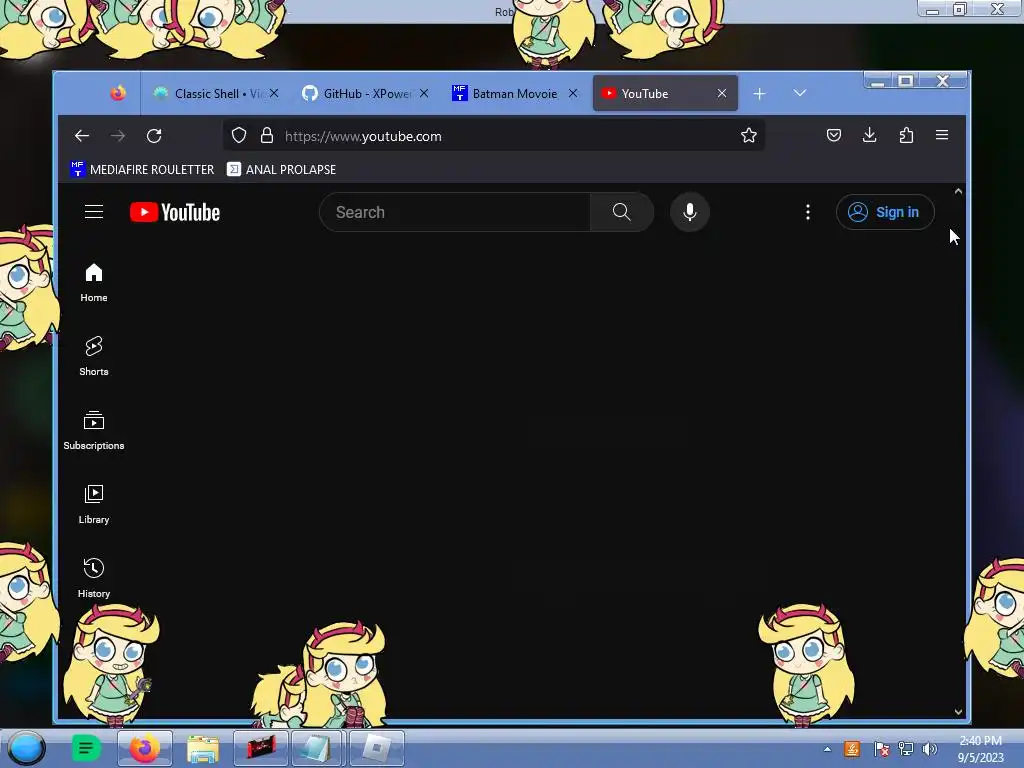Open Shorts in YouTube sidebar
The image size is (1024, 768).
pos(94,357)
